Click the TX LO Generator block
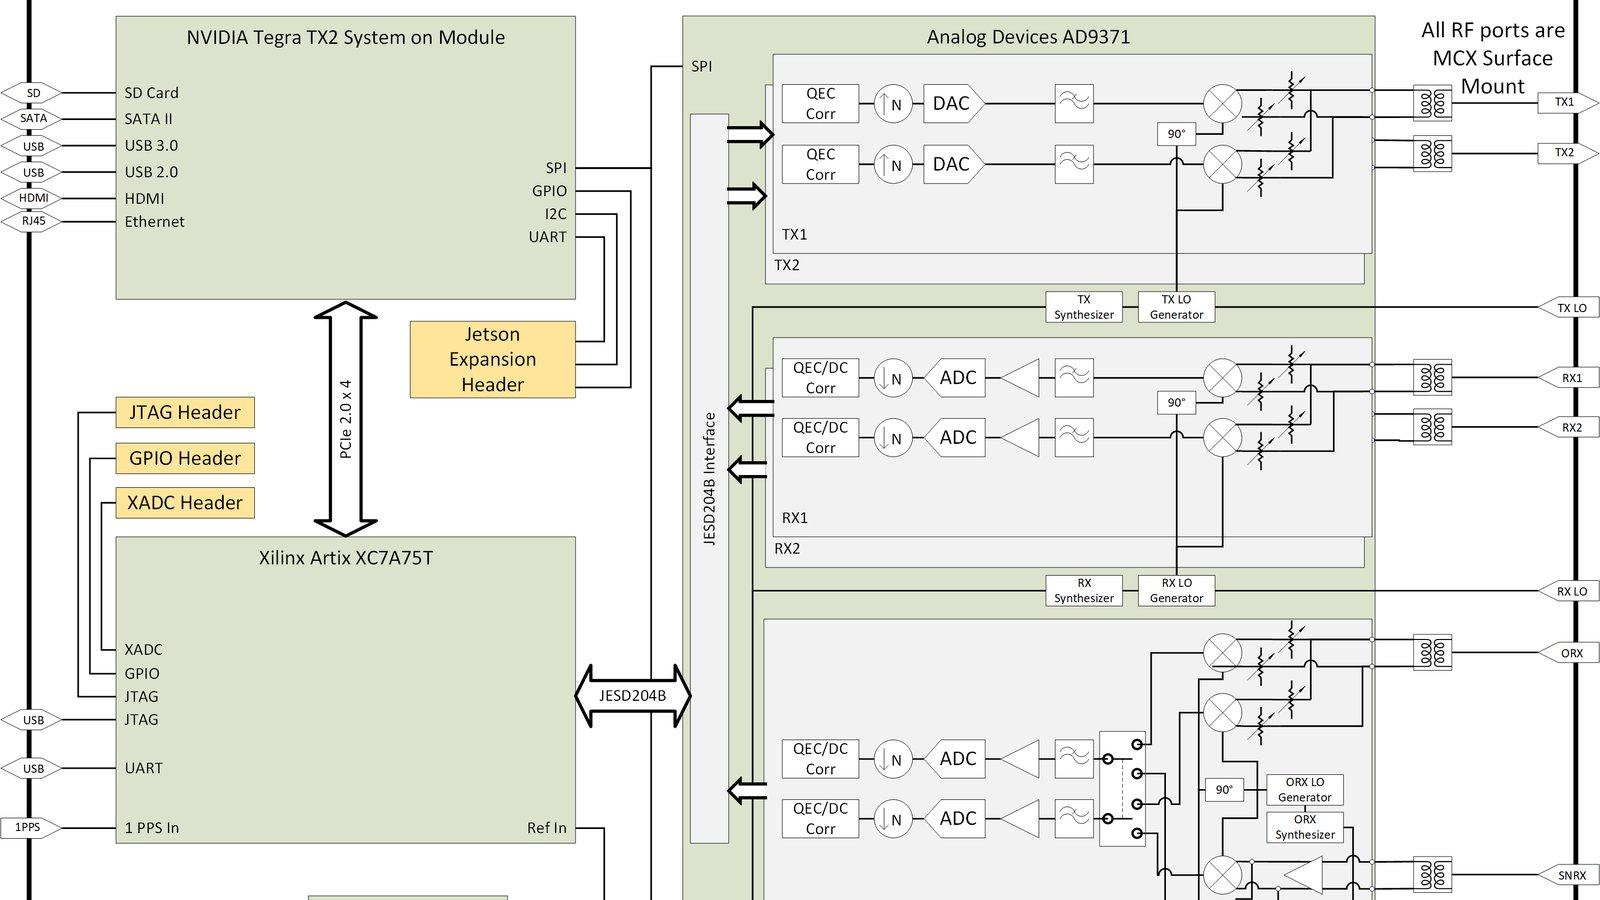Image resolution: width=1600 pixels, height=900 pixels. pyautogui.click(x=1176, y=307)
